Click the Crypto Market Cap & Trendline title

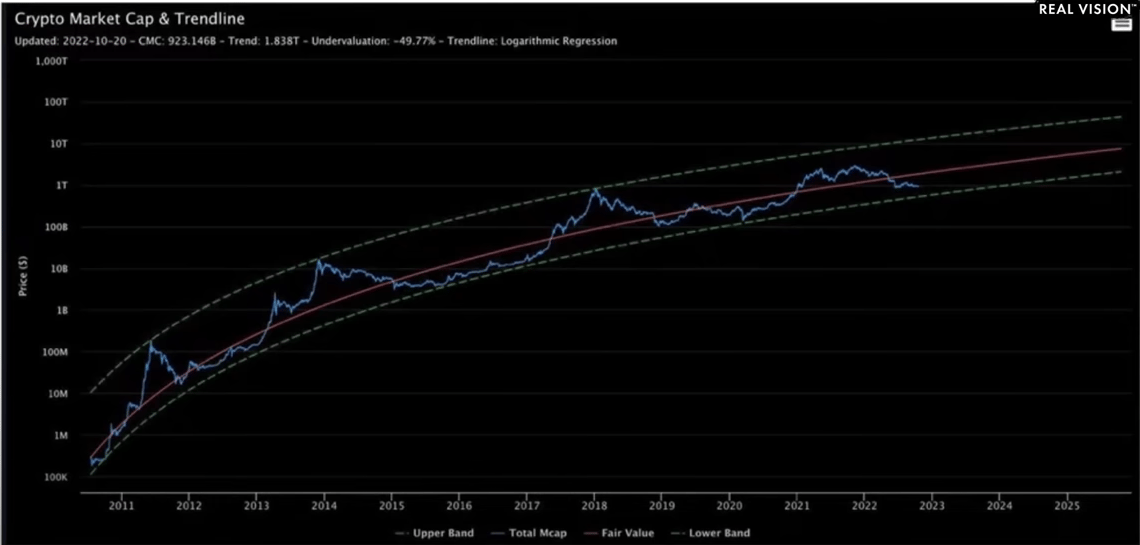(x=129, y=18)
